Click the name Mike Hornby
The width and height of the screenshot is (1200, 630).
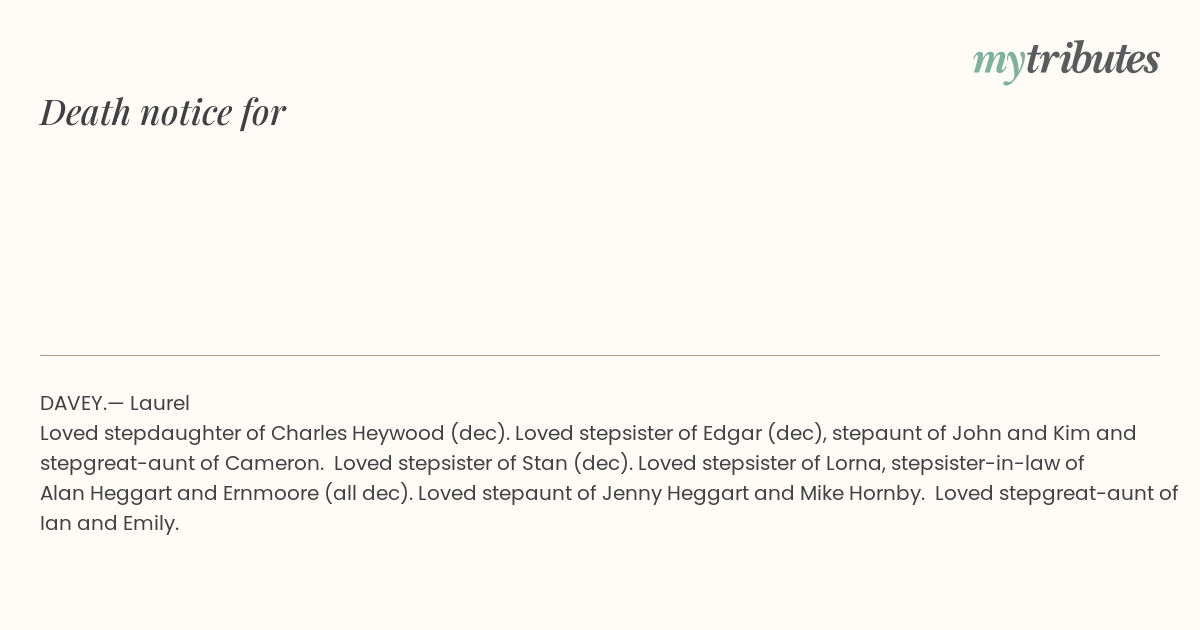(x=850, y=493)
